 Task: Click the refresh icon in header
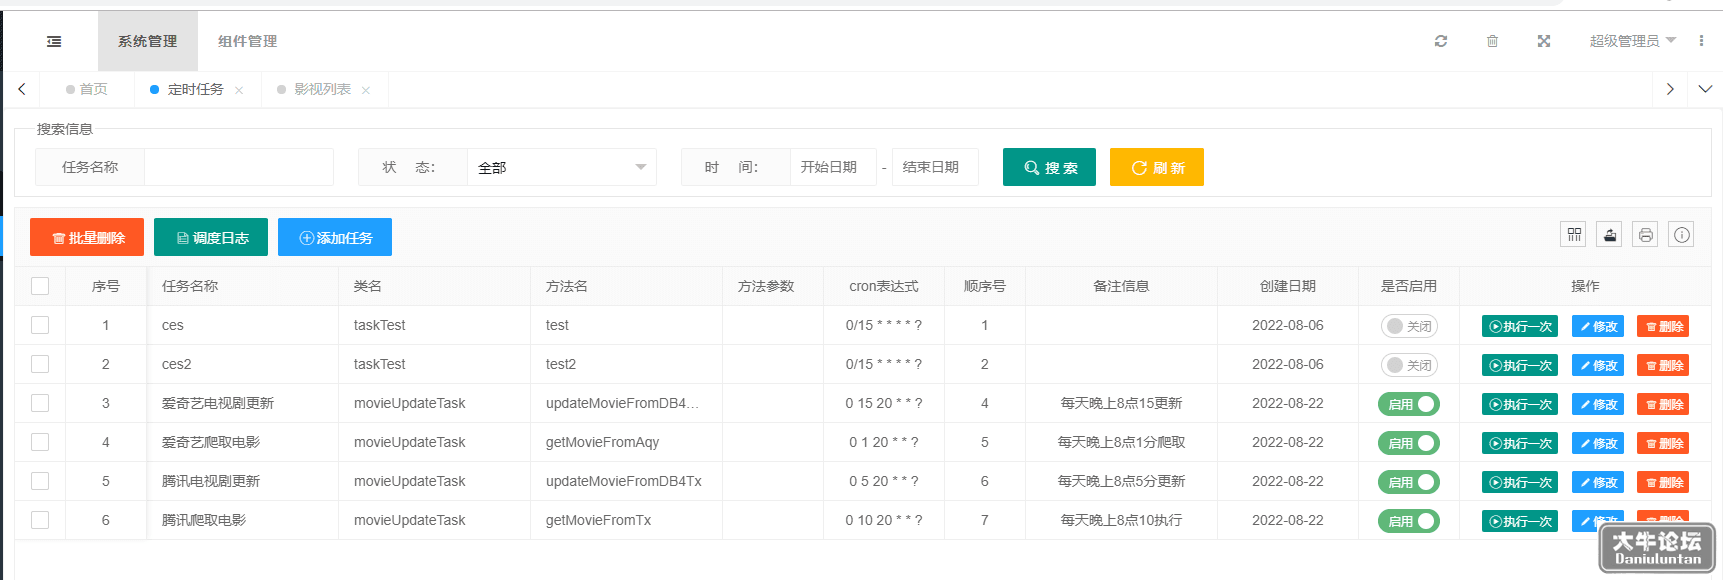point(1441,41)
